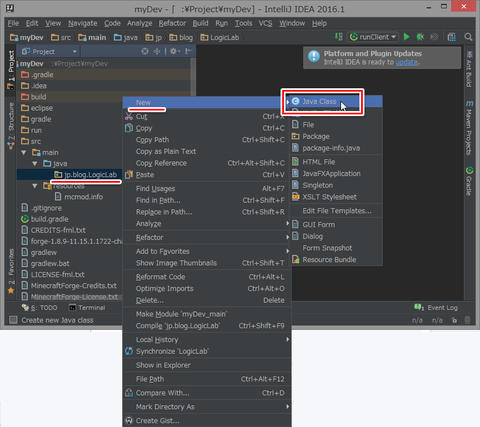
Task: Choose Show in Explorer menu entry
Action: (207, 365)
